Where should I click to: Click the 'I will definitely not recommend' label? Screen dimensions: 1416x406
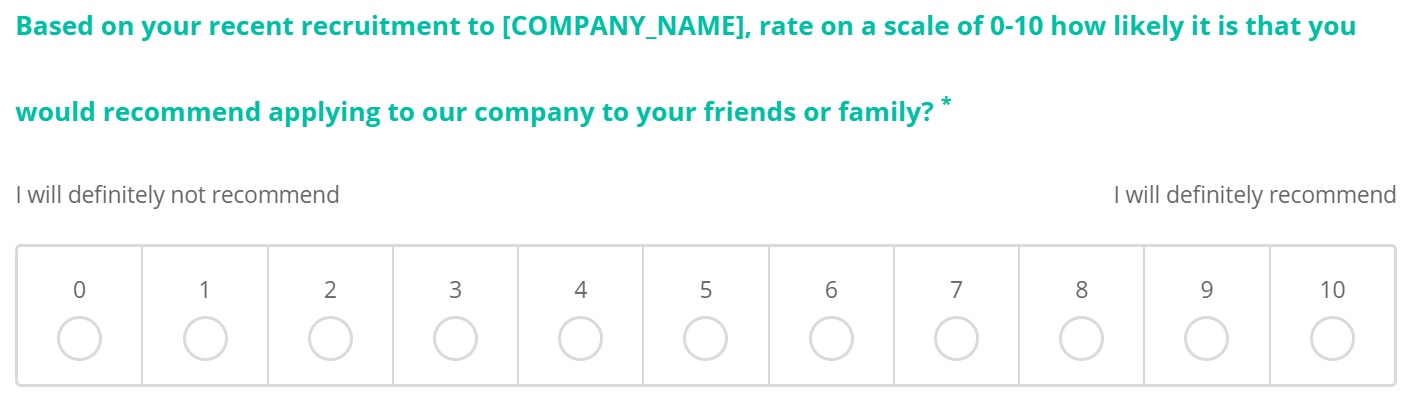click(x=178, y=195)
